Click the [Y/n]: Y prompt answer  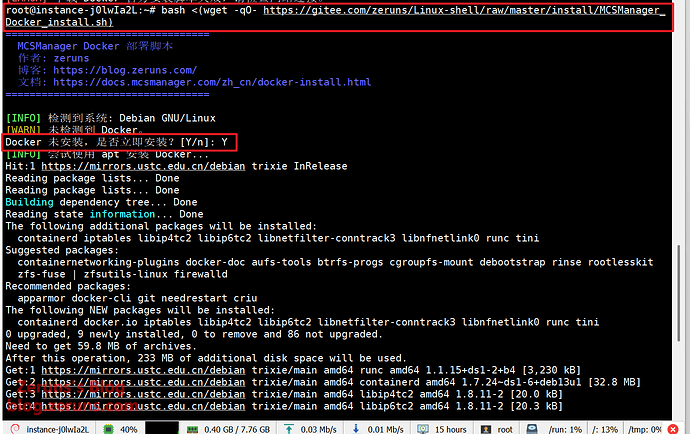pyautogui.click(x=204, y=142)
